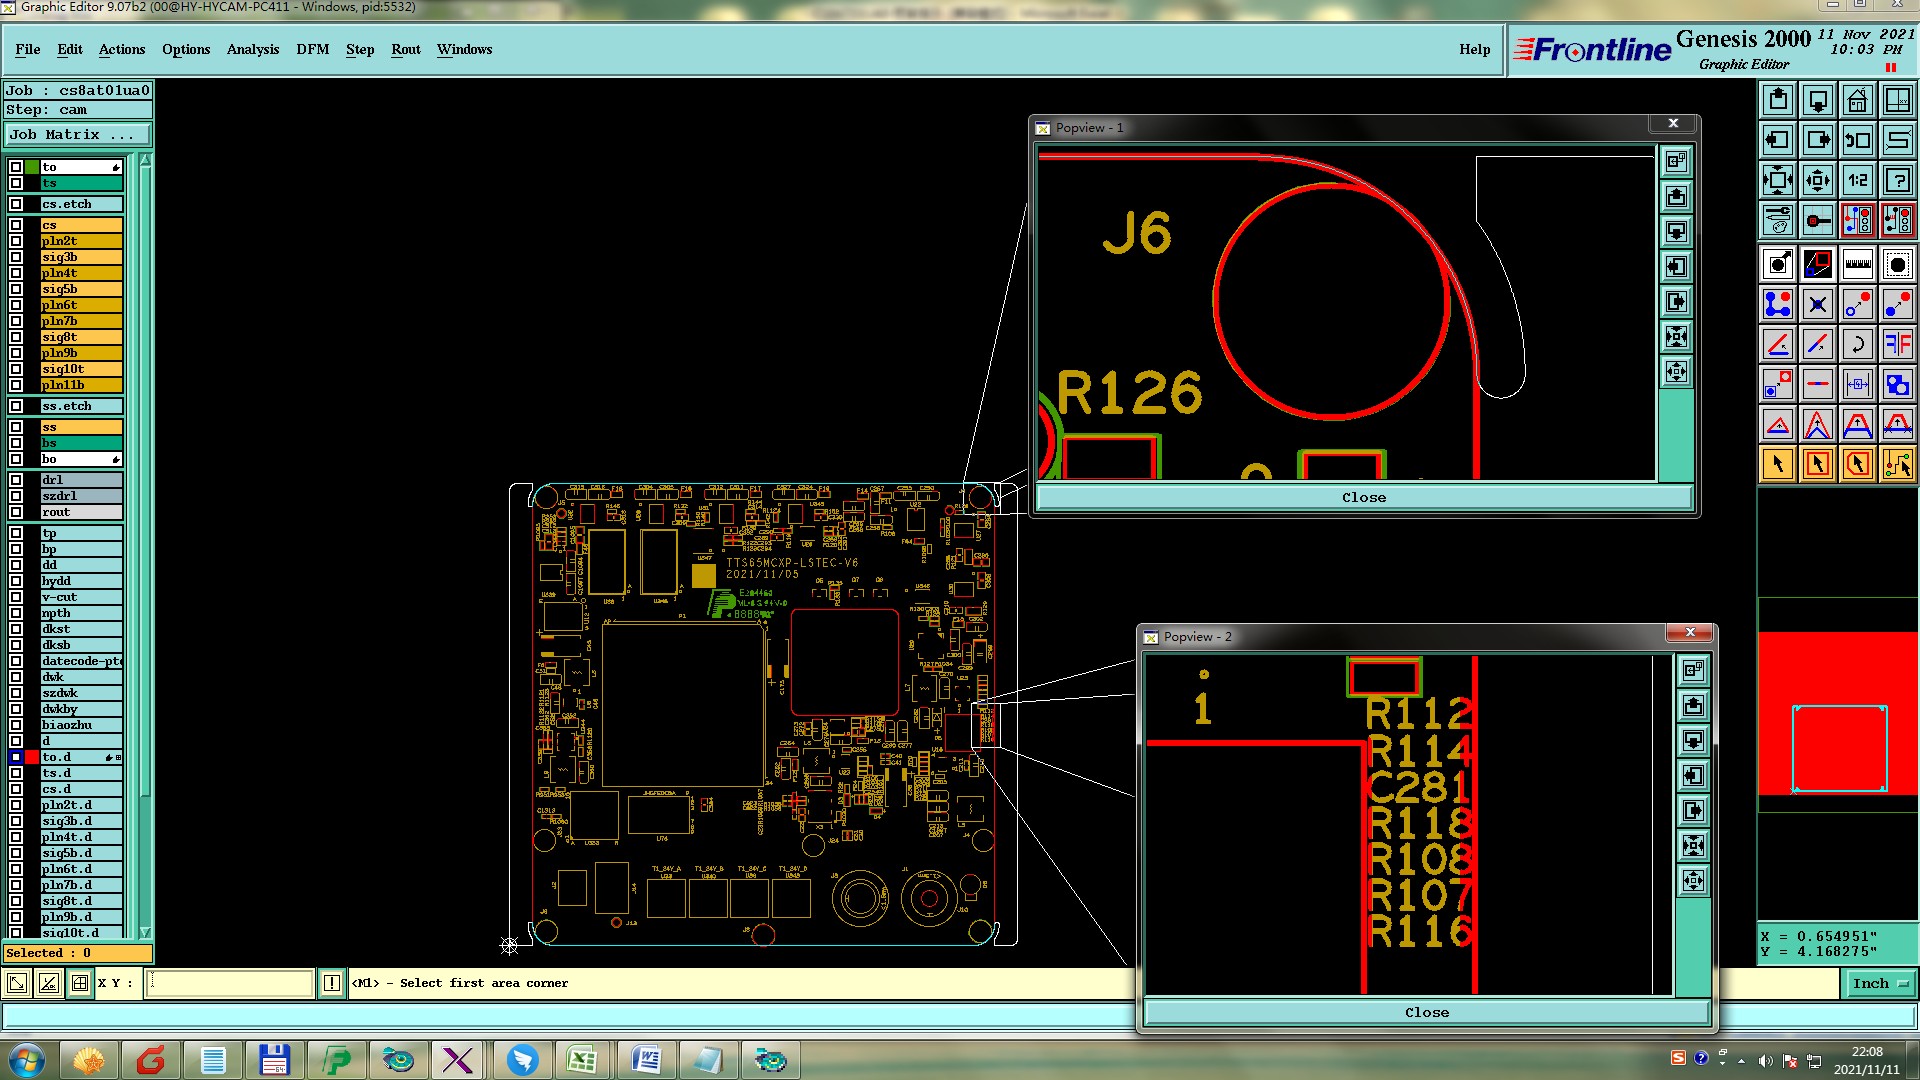Viewport: 1920px width, 1080px height.
Task: Click the zoom out expand-arrows icon
Action: pos(1778,180)
